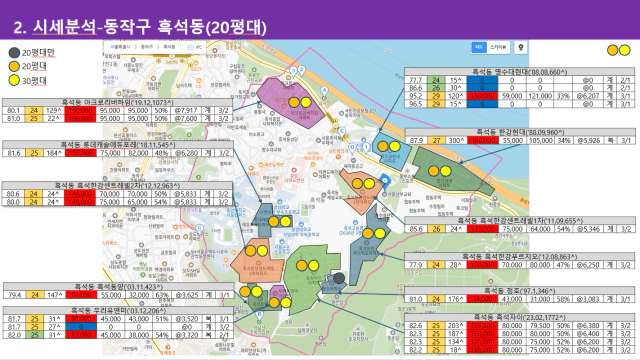Click the 흑석동 흑석한강센트레빌1차 table header
Viewport: 640px width, 360px height.
point(520,221)
